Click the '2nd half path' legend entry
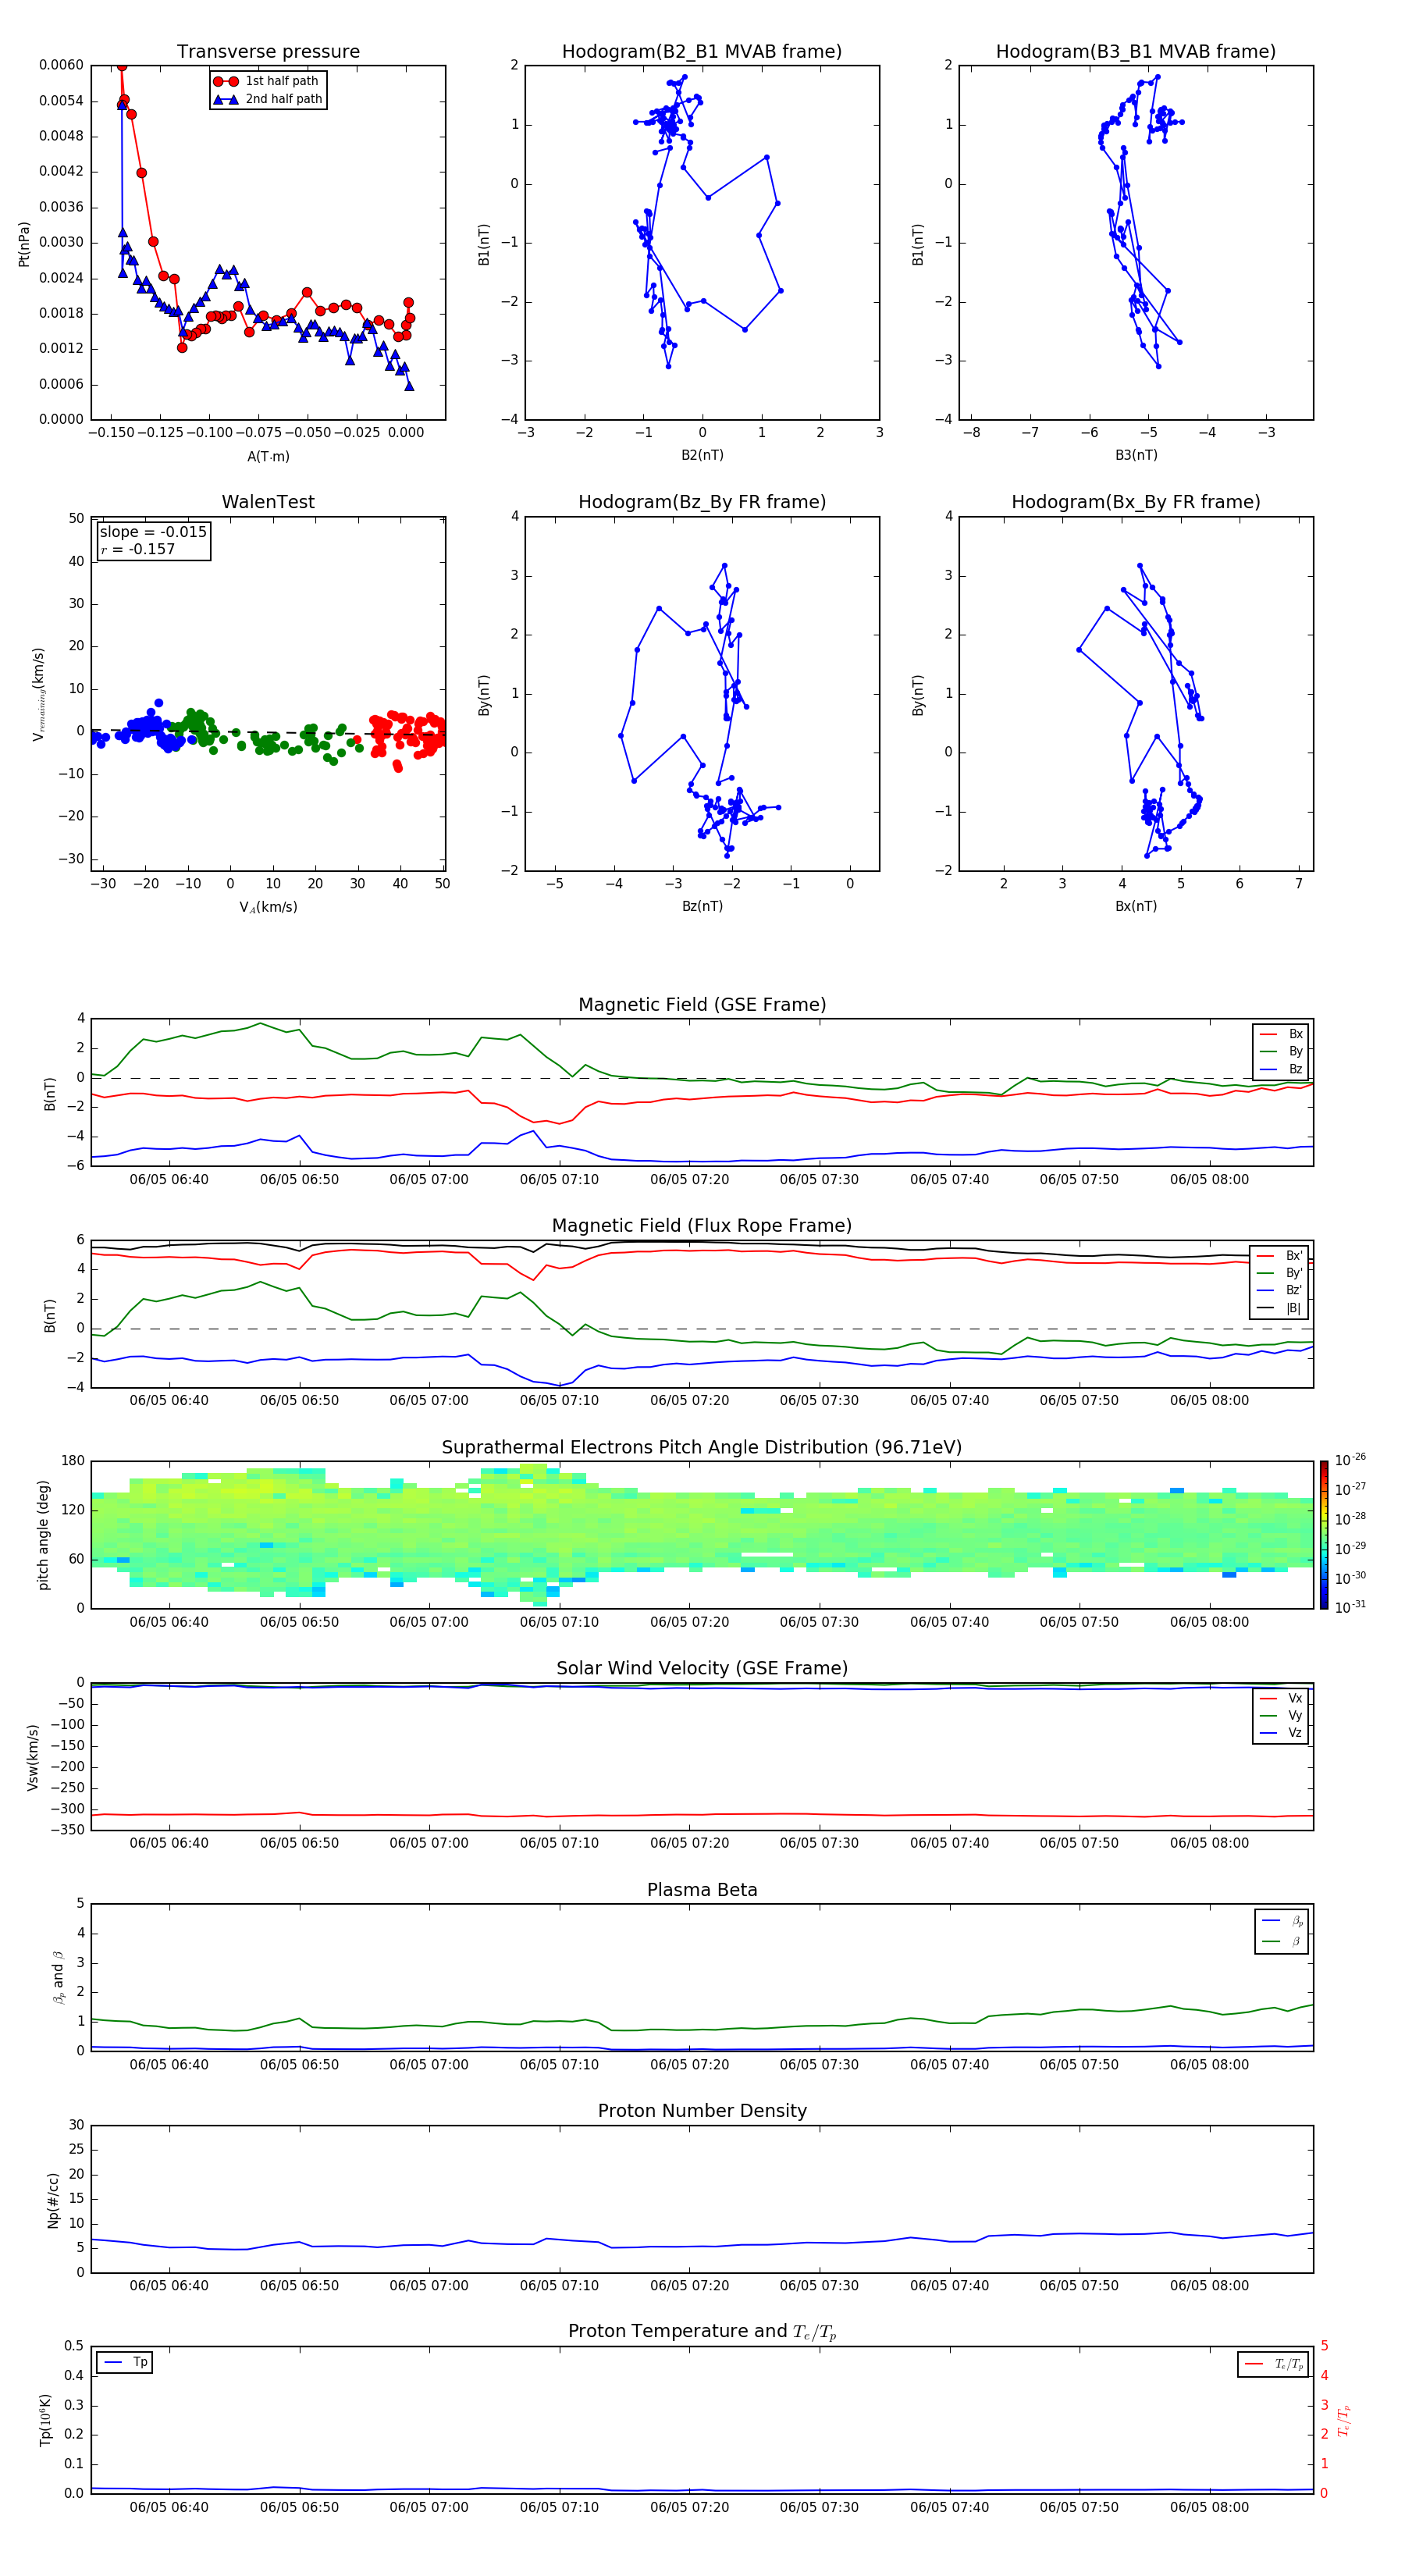 (x=268, y=99)
